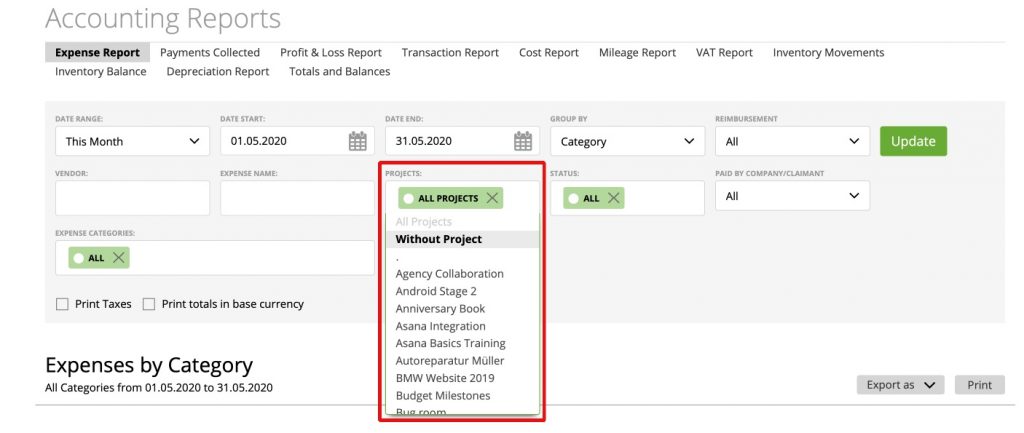Remove the Expense Categories ALL tag X
1024x433 pixels.
pos(118,257)
